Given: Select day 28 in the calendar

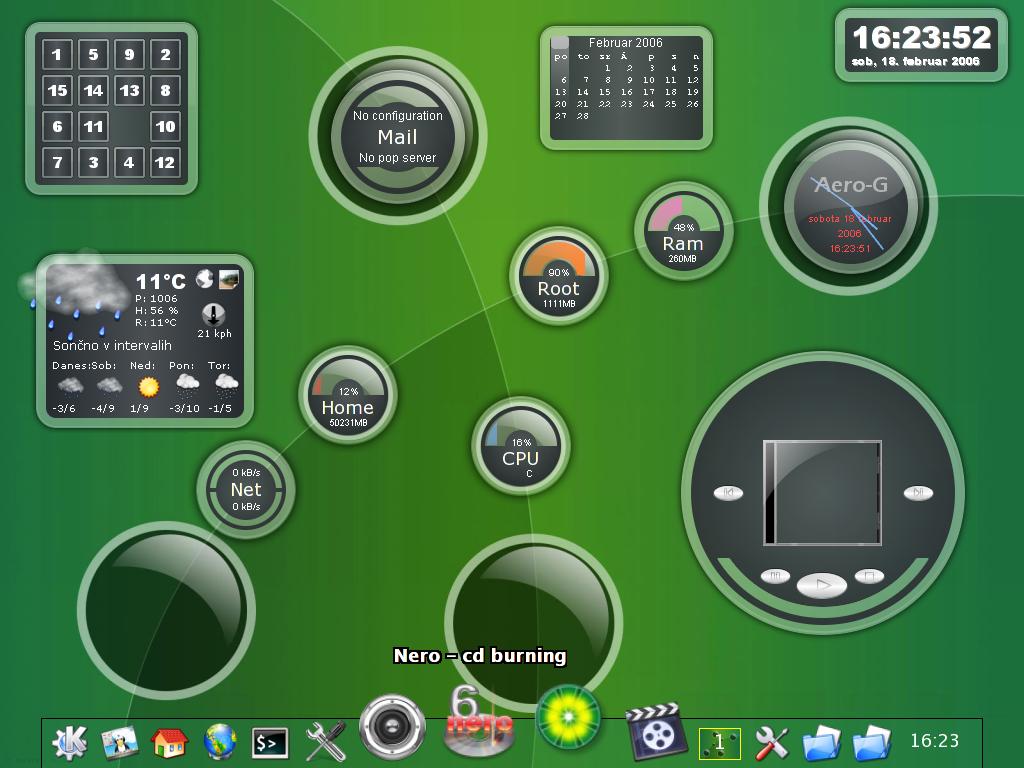Looking at the screenshot, I should click(x=583, y=116).
